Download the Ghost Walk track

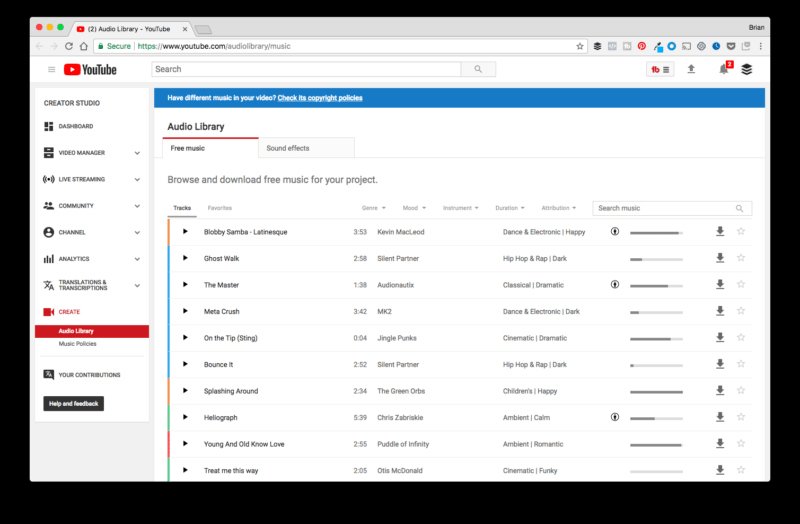720,258
